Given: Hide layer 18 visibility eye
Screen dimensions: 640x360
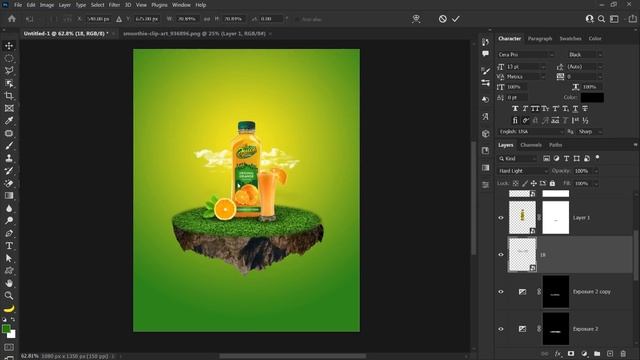Looking at the screenshot, I should (501, 255).
